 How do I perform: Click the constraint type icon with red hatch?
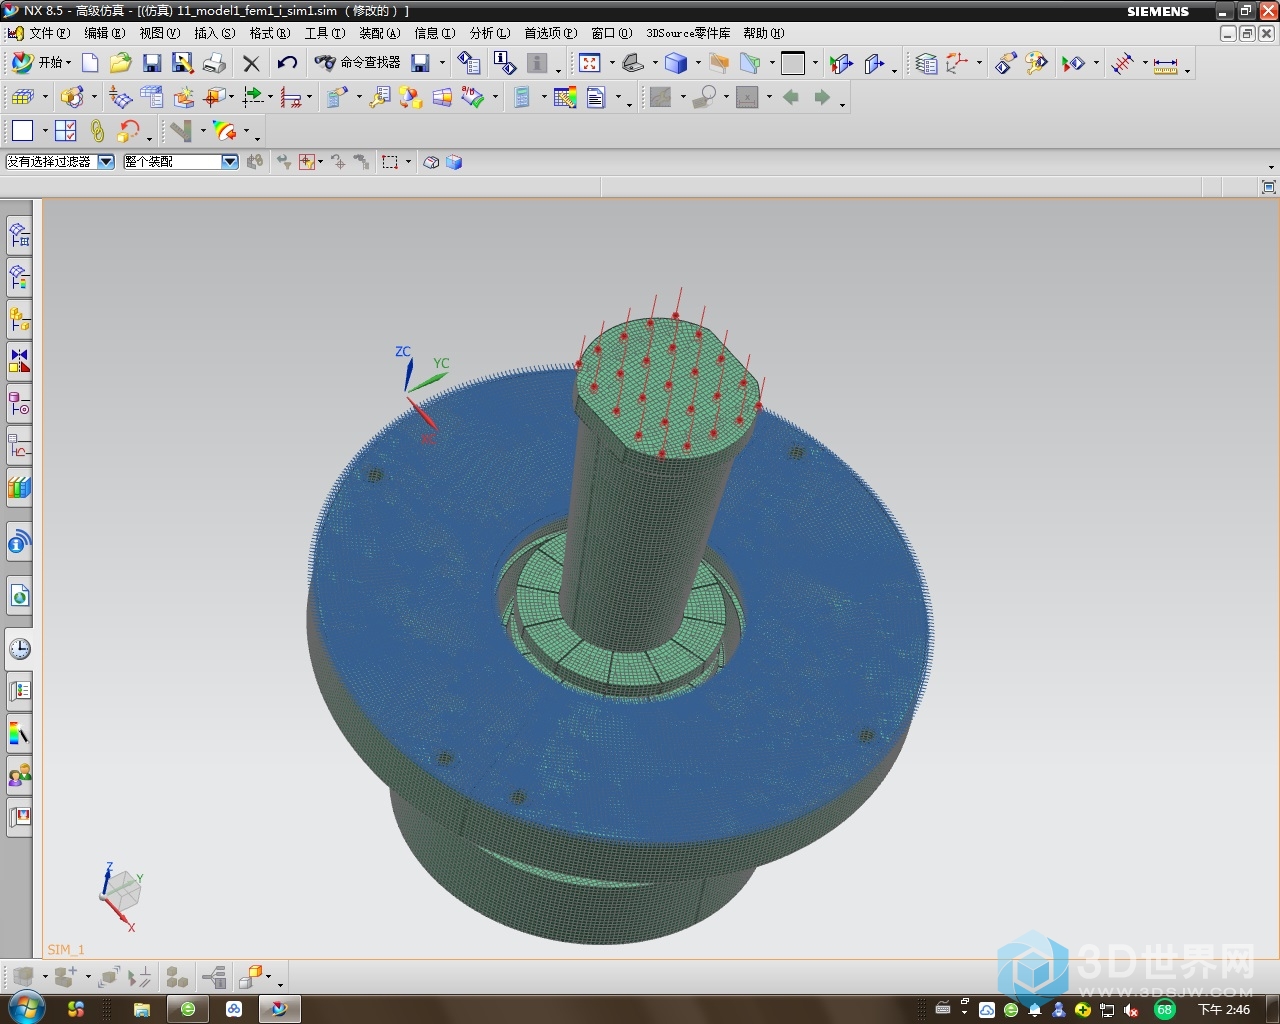[x=291, y=97]
